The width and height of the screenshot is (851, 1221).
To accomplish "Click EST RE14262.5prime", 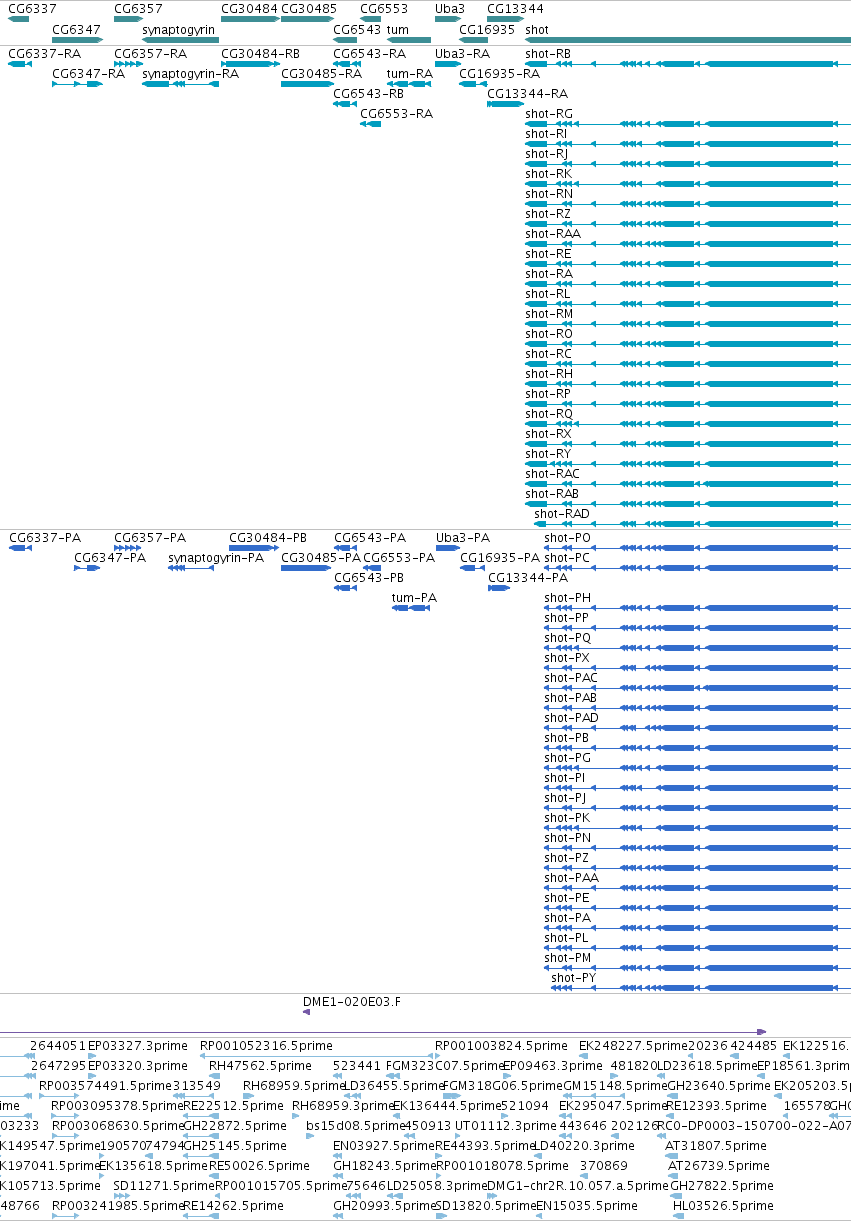I will [231, 1206].
